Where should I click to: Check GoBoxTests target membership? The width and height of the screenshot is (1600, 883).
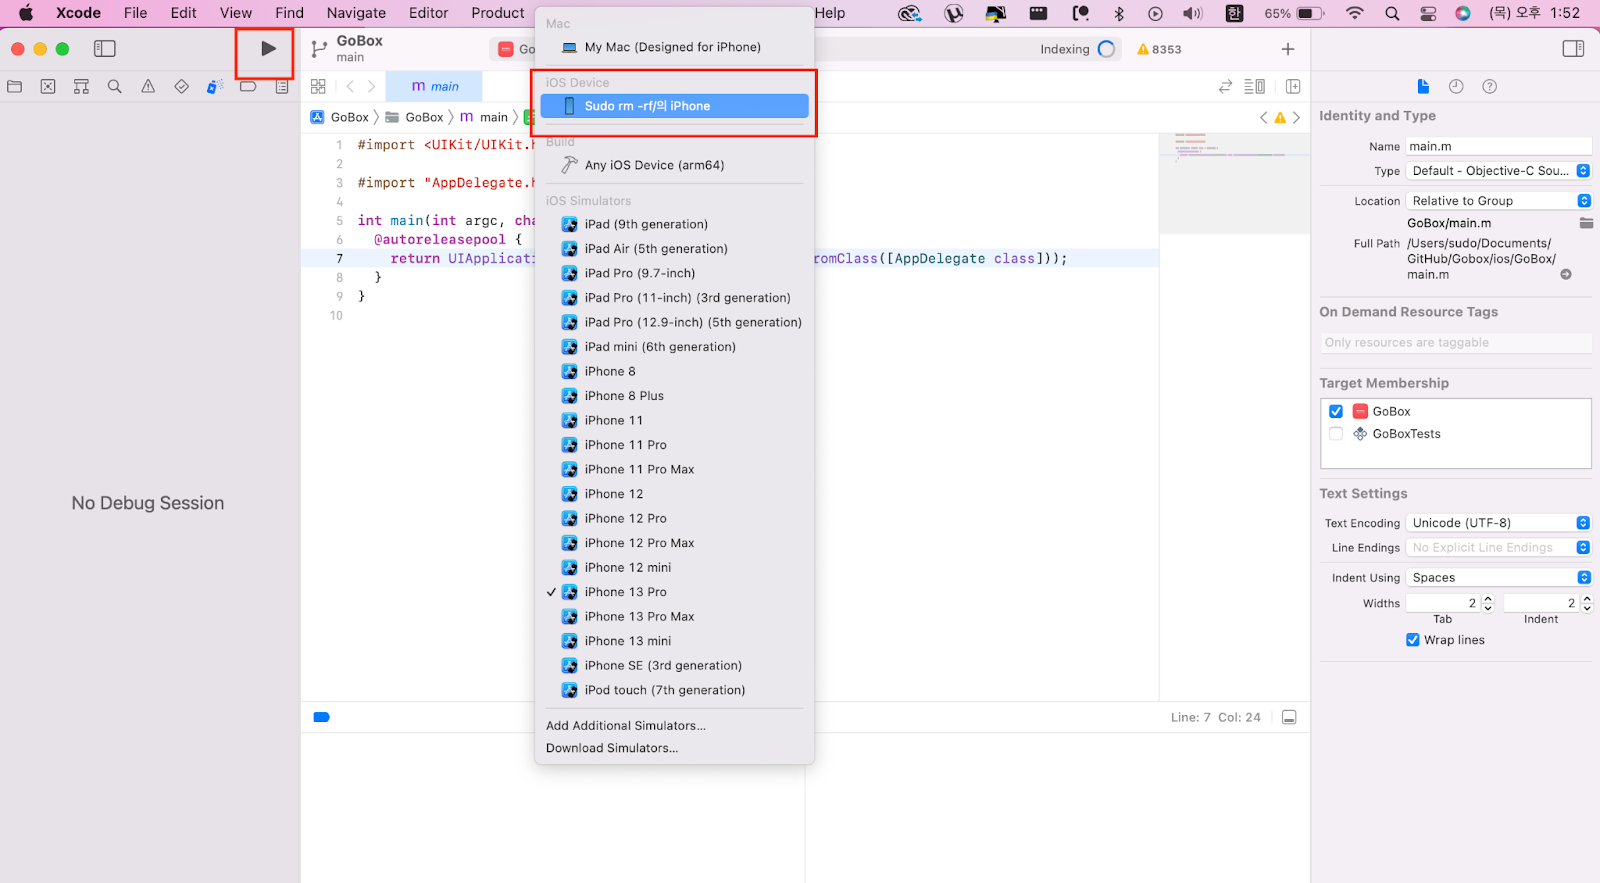tap(1336, 434)
